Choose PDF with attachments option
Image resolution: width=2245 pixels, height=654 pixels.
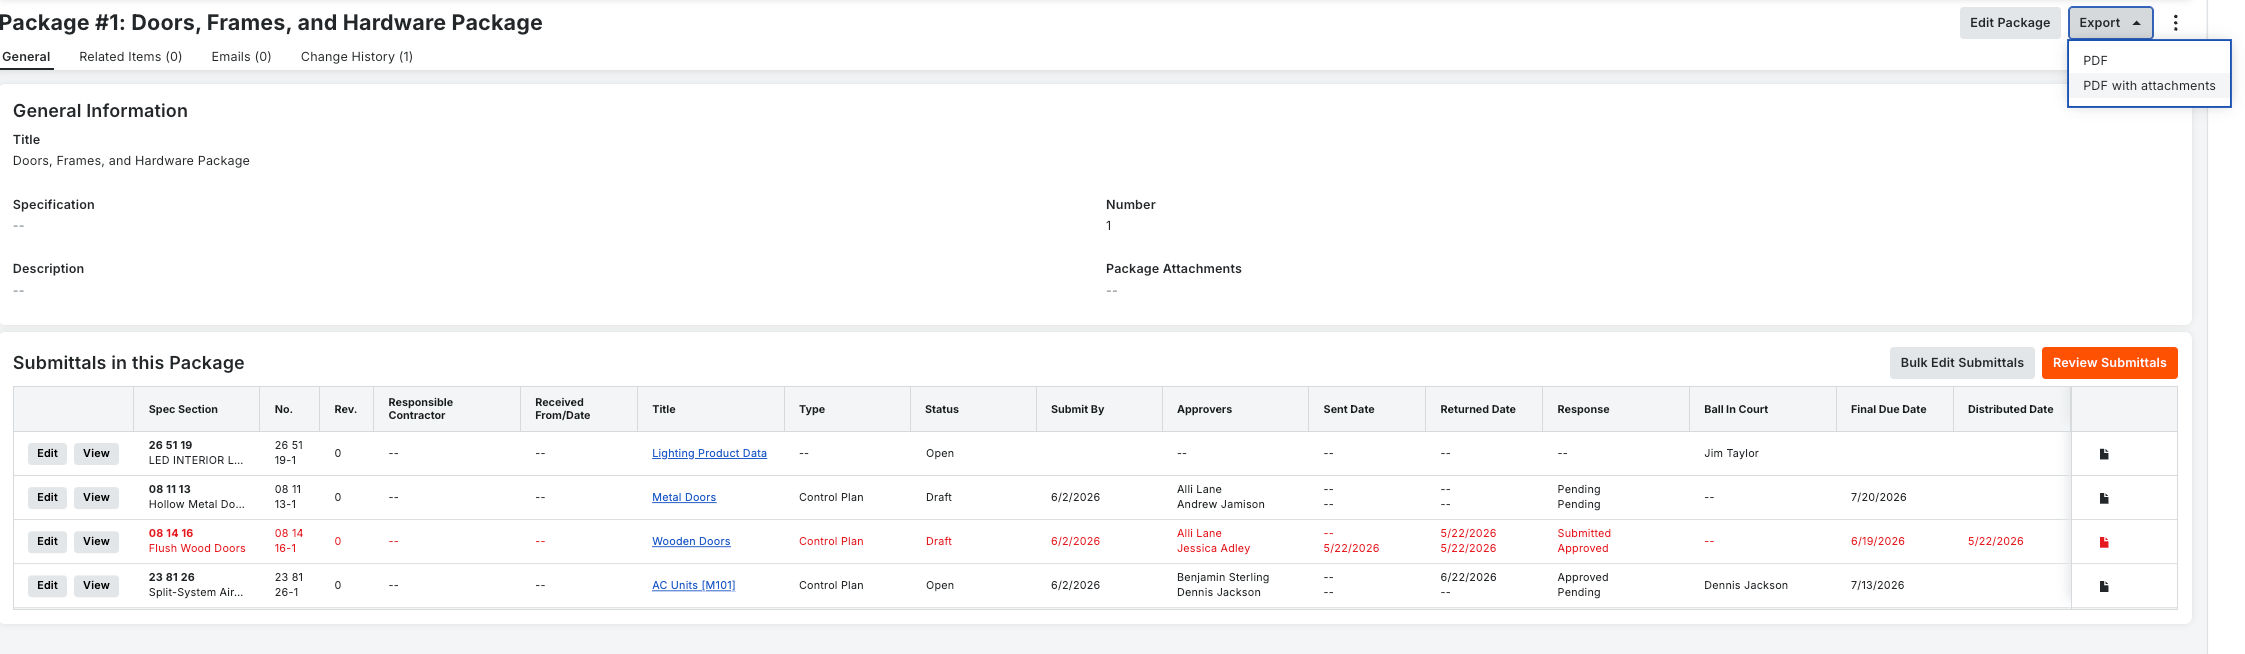pyautogui.click(x=2149, y=86)
